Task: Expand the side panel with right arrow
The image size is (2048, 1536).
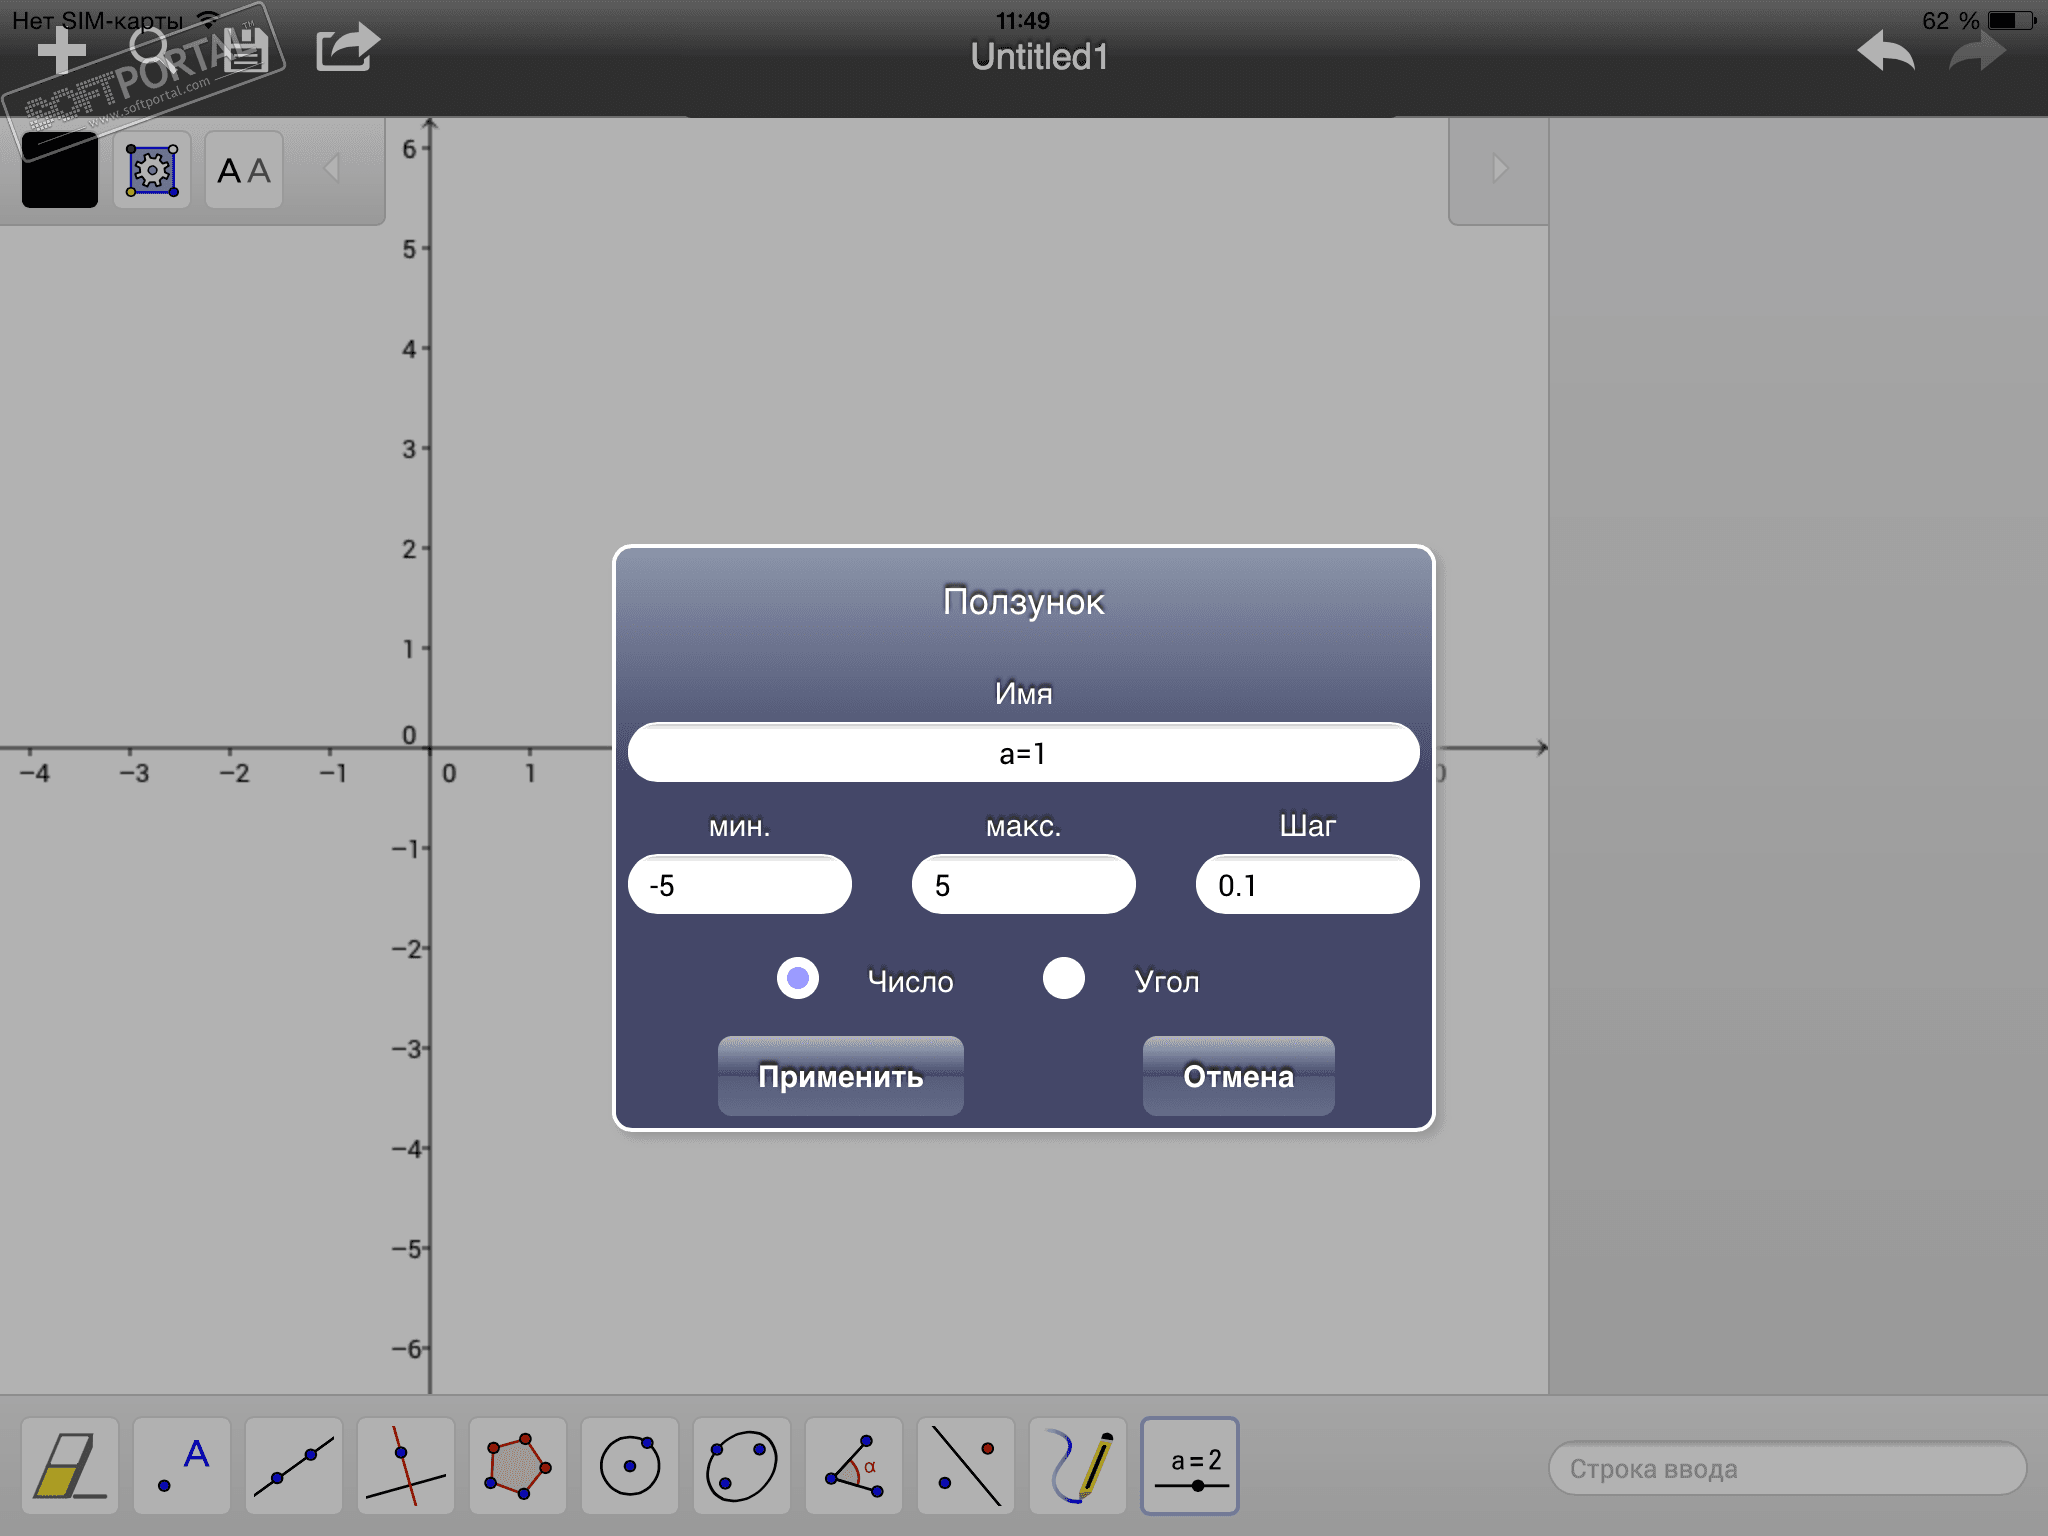Action: point(1498,168)
